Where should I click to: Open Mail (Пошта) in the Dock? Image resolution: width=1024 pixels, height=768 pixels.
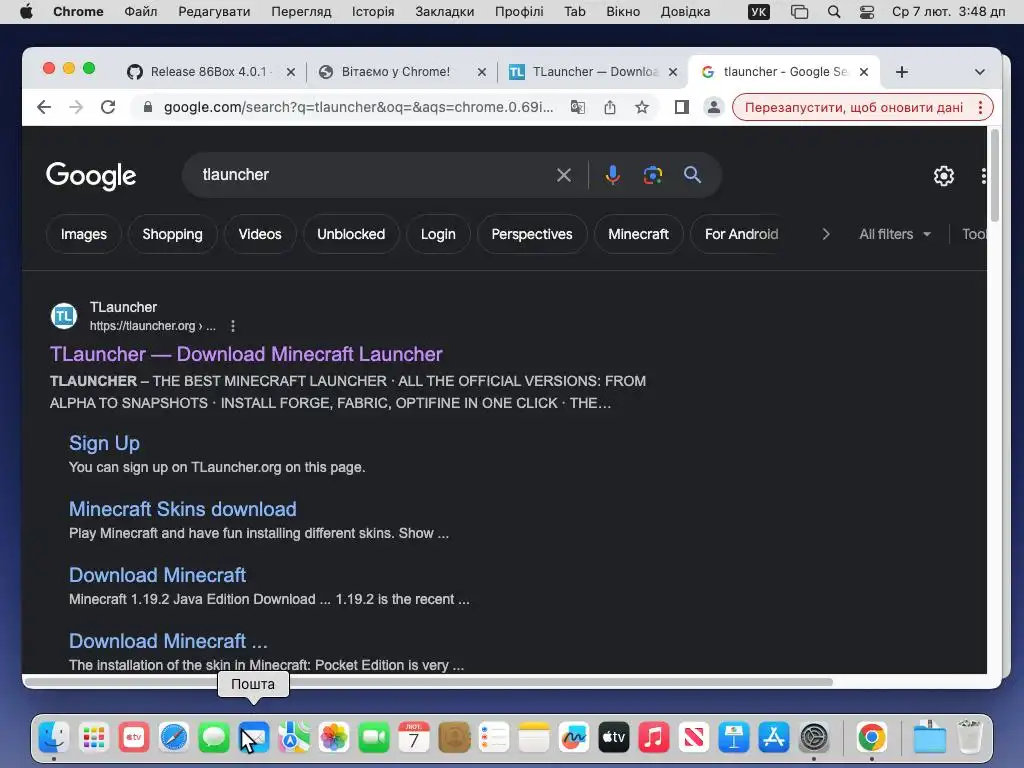coord(253,738)
